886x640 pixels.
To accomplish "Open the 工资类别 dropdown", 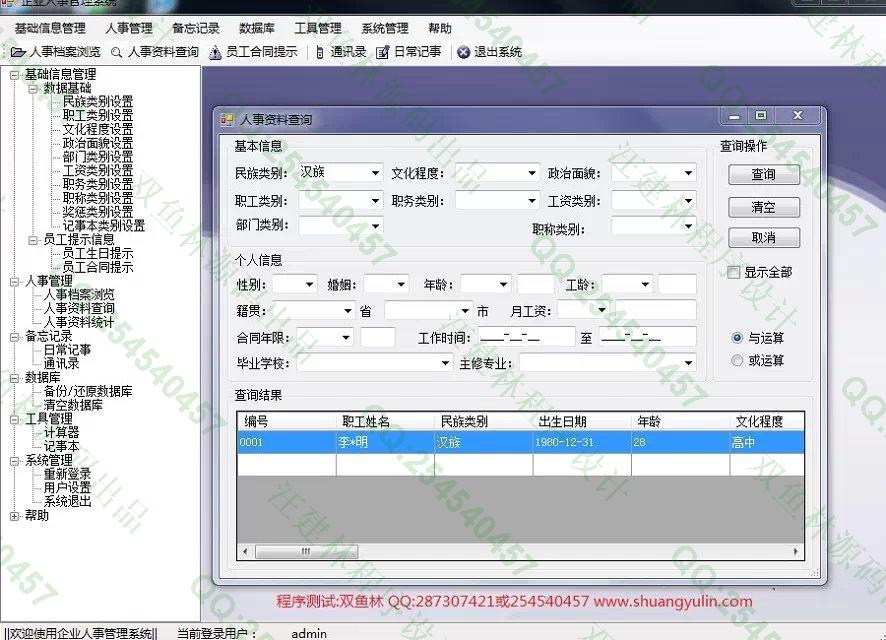I will (x=688, y=201).
